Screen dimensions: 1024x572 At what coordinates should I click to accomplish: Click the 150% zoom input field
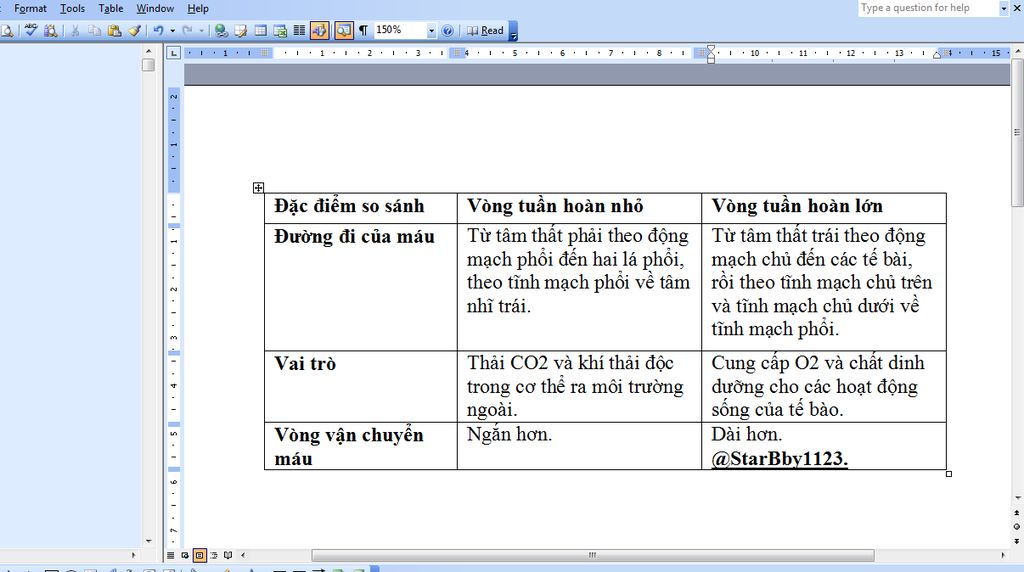tap(400, 30)
